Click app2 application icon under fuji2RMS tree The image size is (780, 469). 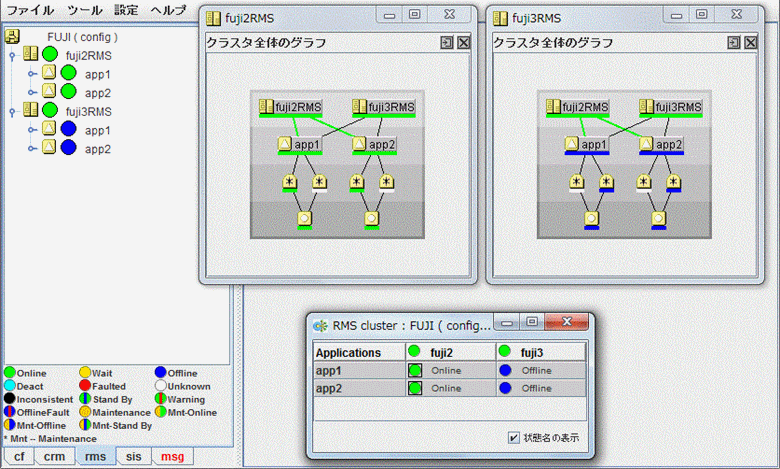(x=49, y=91)
